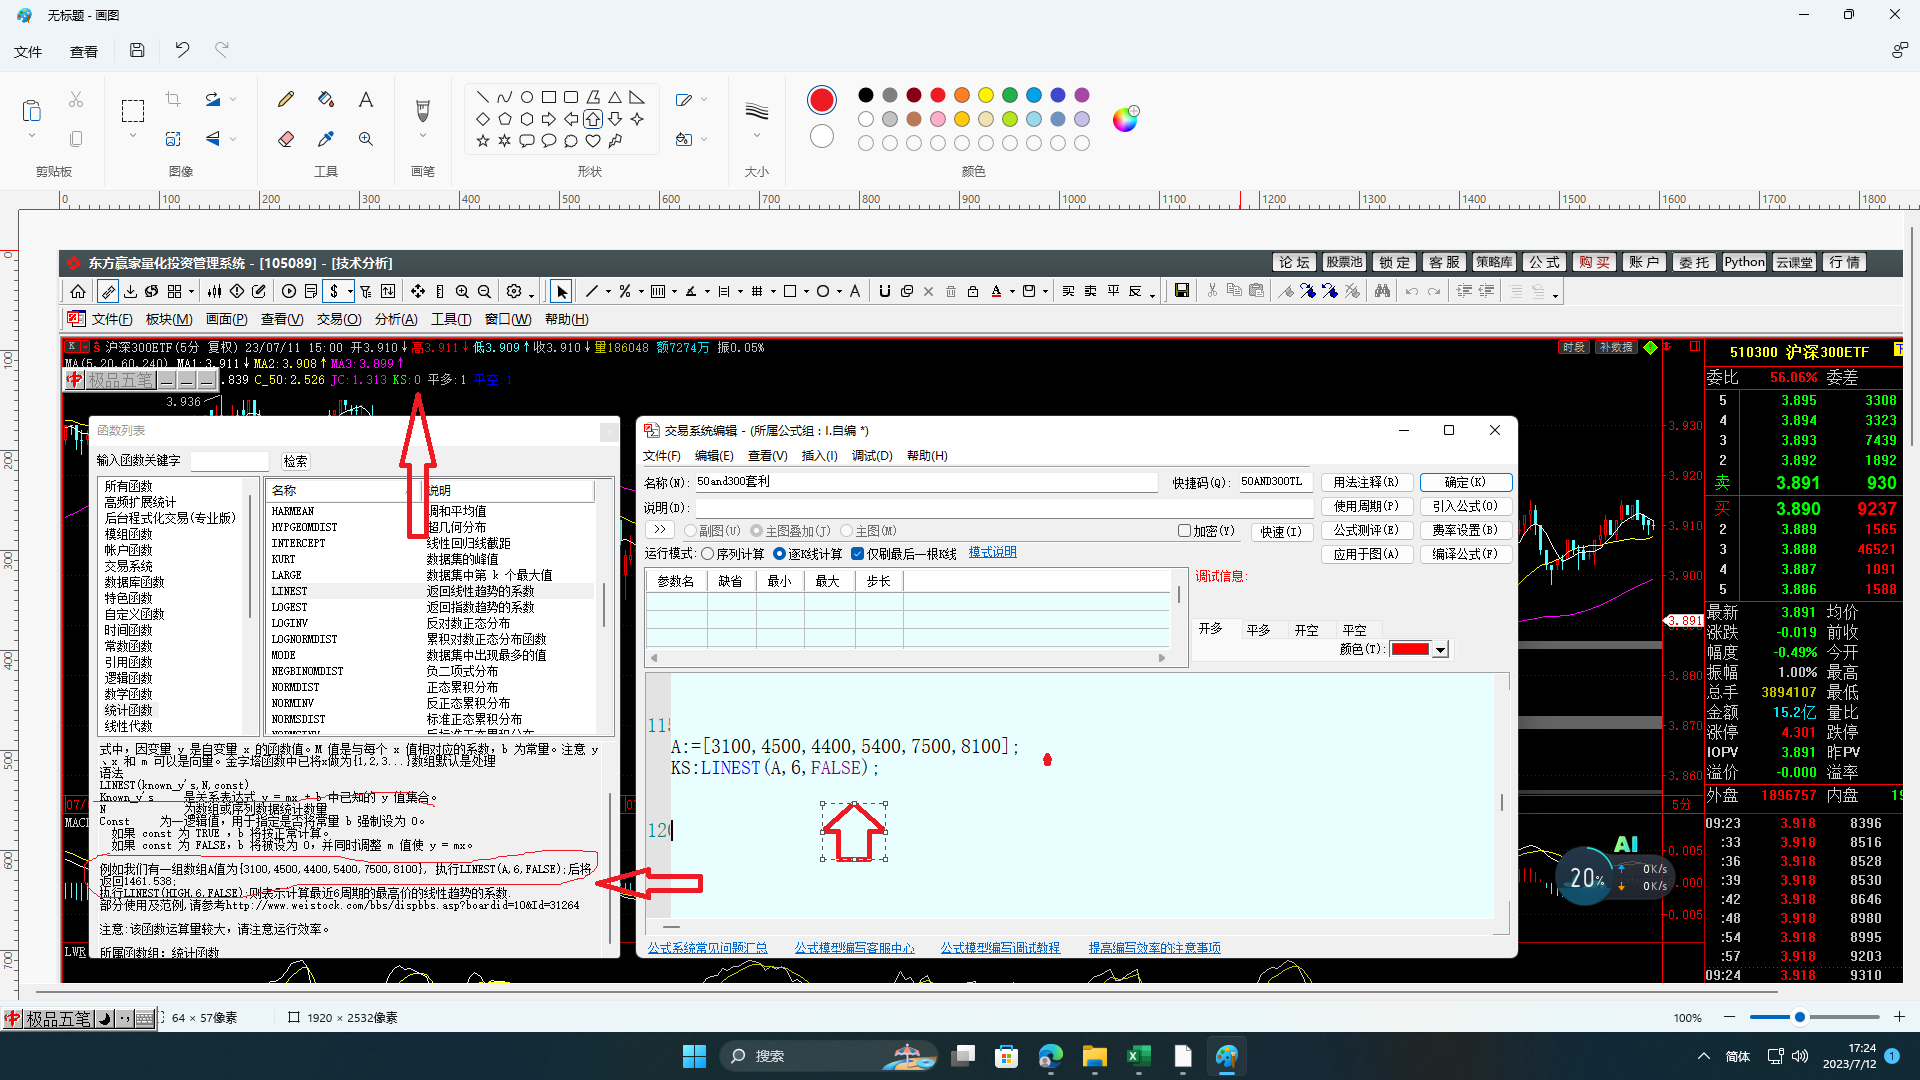Expand the Rotate options chevron
The width and height of the screenshot is (1920, 1080).
click(234, 99)
